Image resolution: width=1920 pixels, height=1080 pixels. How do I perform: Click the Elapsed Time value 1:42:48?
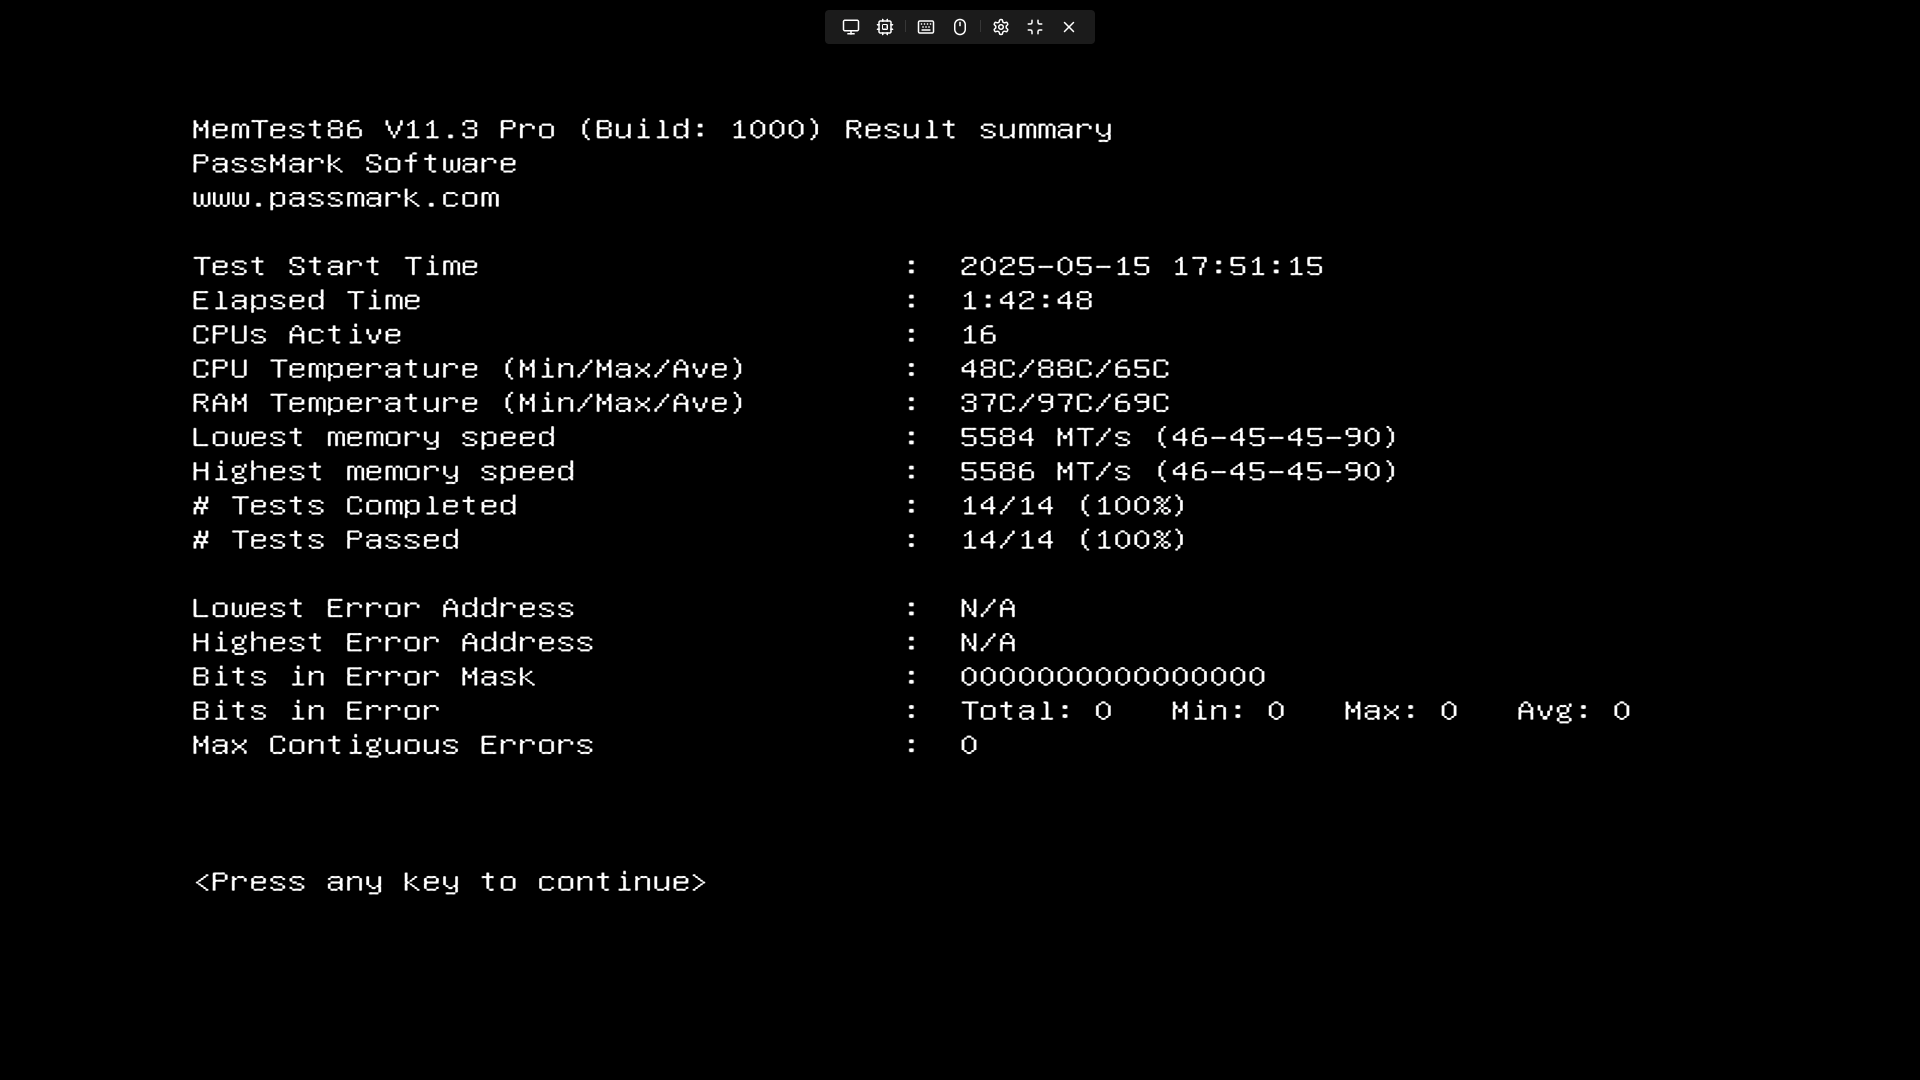(1026, 301)
